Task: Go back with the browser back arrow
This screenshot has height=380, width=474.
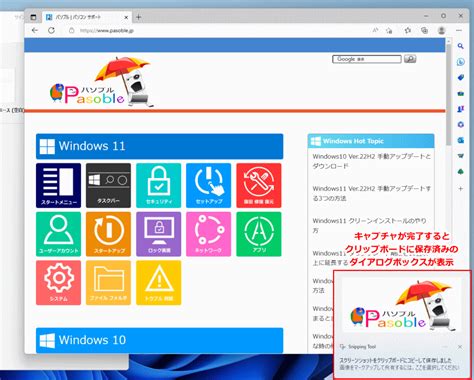Action: [35, 31]
